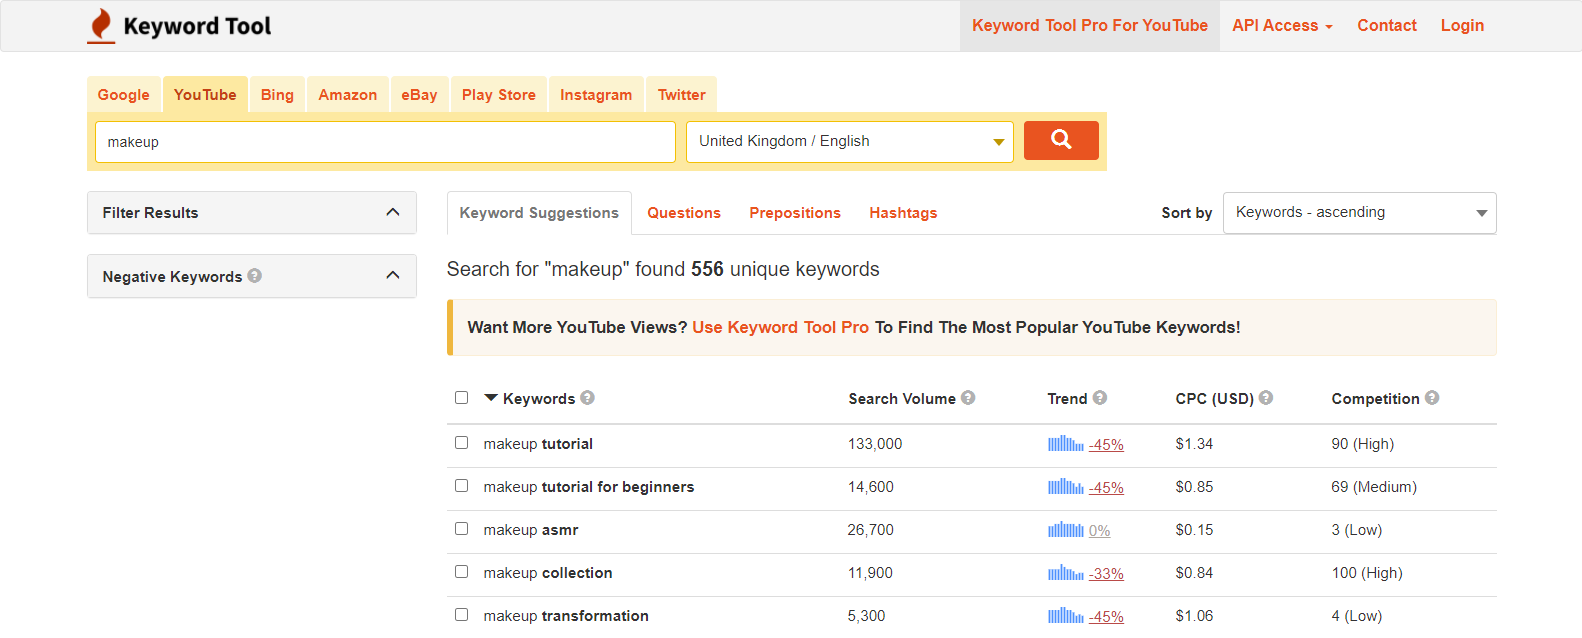The height and width of the screenshot is (638, 1582).
Task: Open the Questions results tab
Action: [x=684, y=213]
